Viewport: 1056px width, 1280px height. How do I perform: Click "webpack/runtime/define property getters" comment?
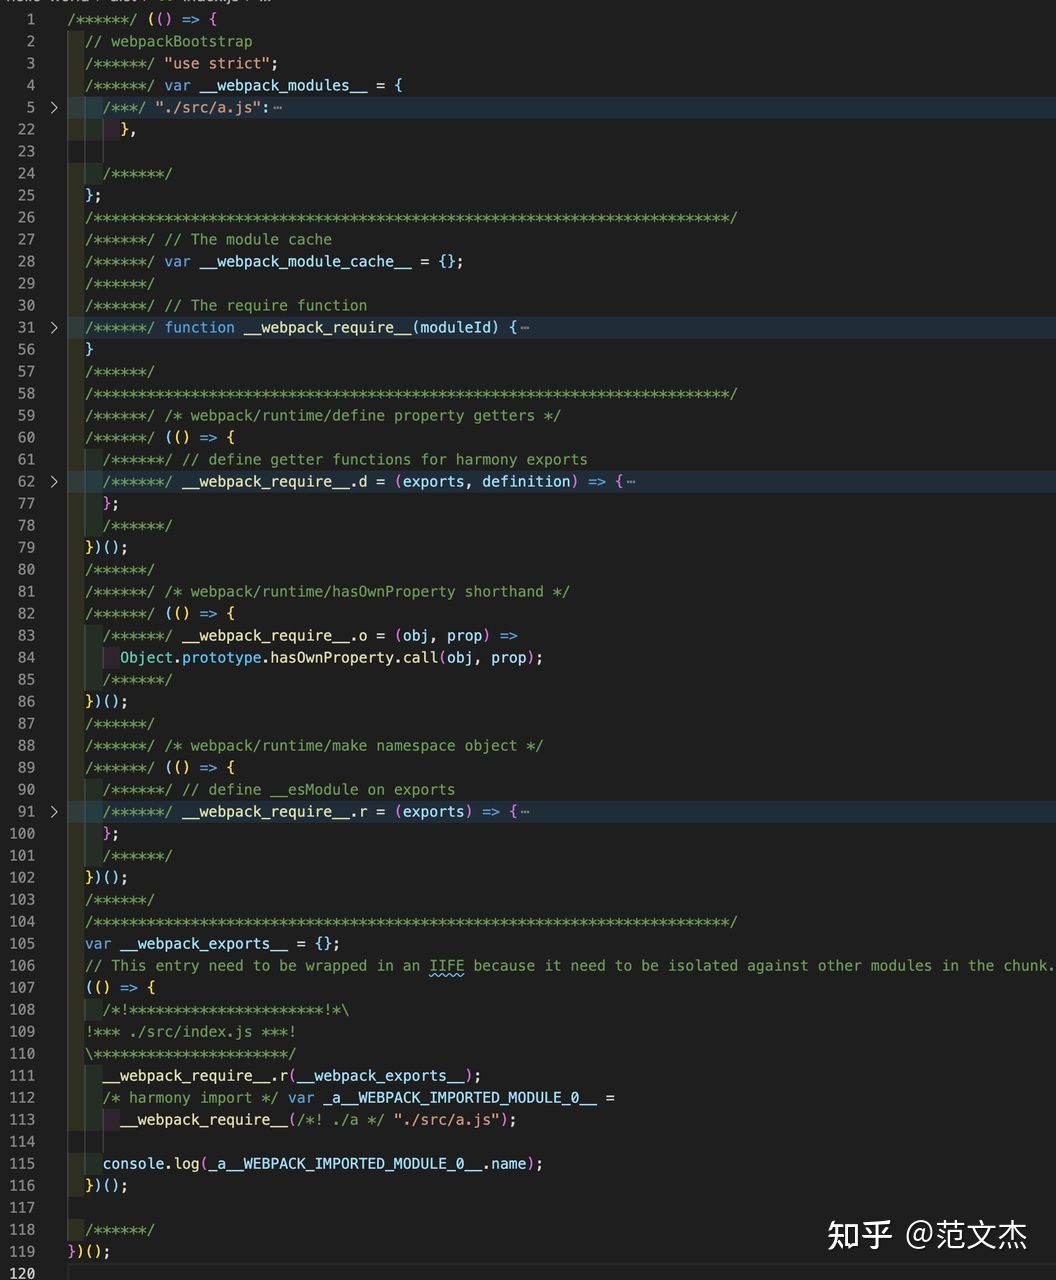[x=363, y=415]
